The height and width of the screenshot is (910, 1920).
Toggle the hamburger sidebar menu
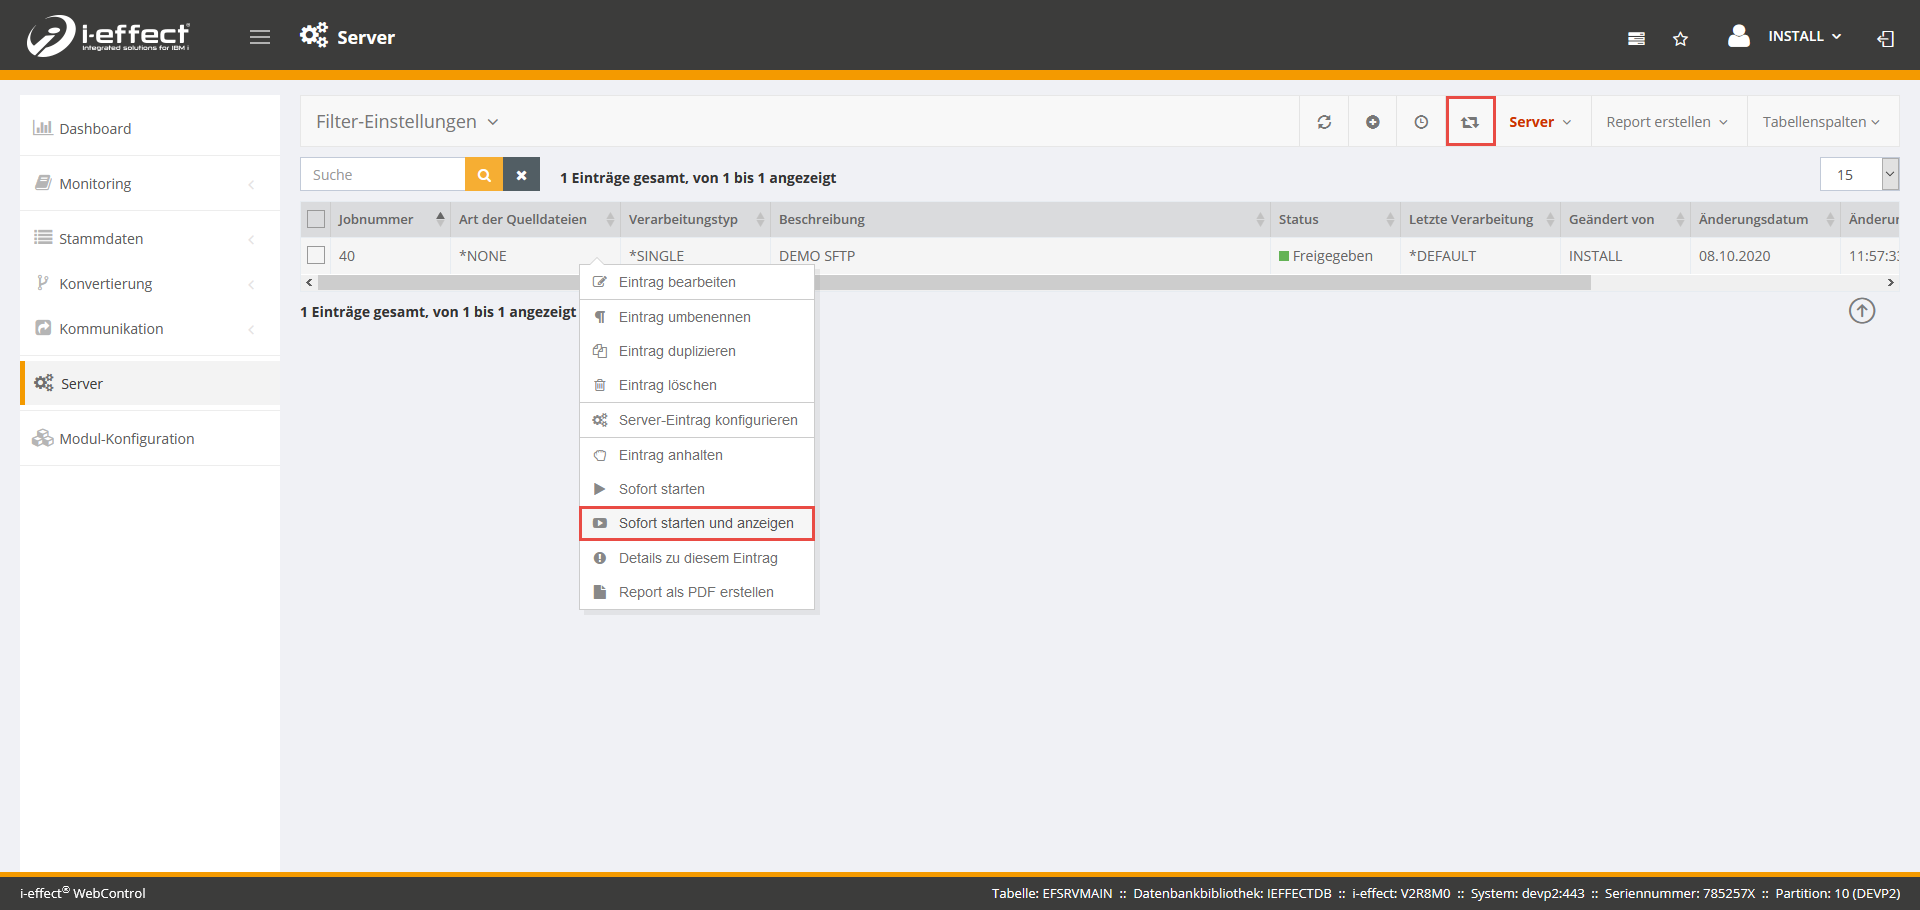pos(260,37)
